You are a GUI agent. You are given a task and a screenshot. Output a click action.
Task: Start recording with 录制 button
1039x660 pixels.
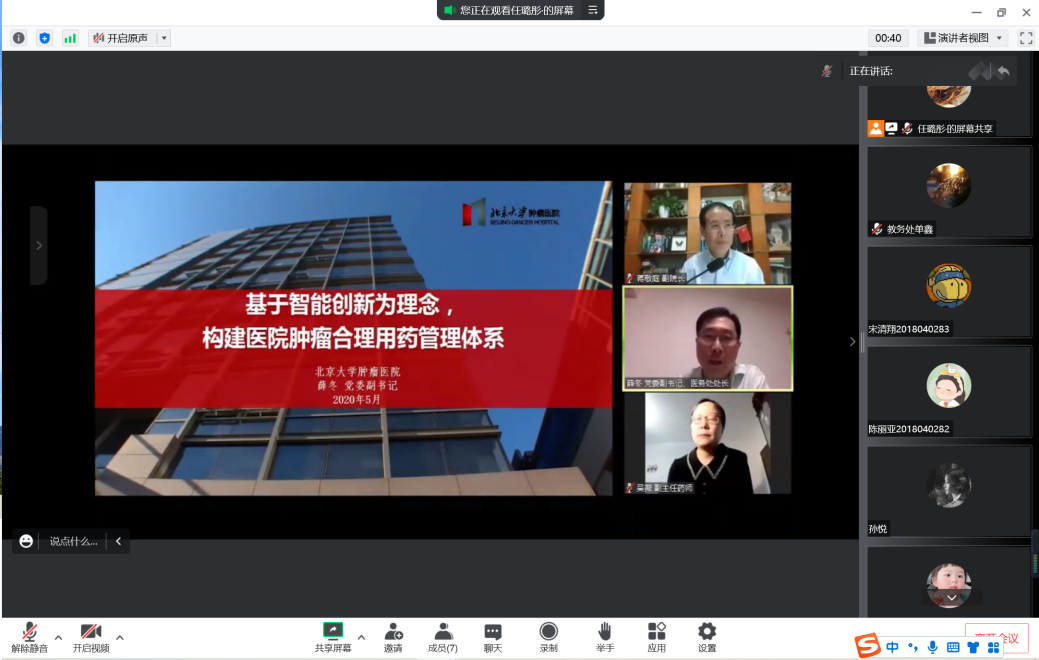[x=548, y=637]
